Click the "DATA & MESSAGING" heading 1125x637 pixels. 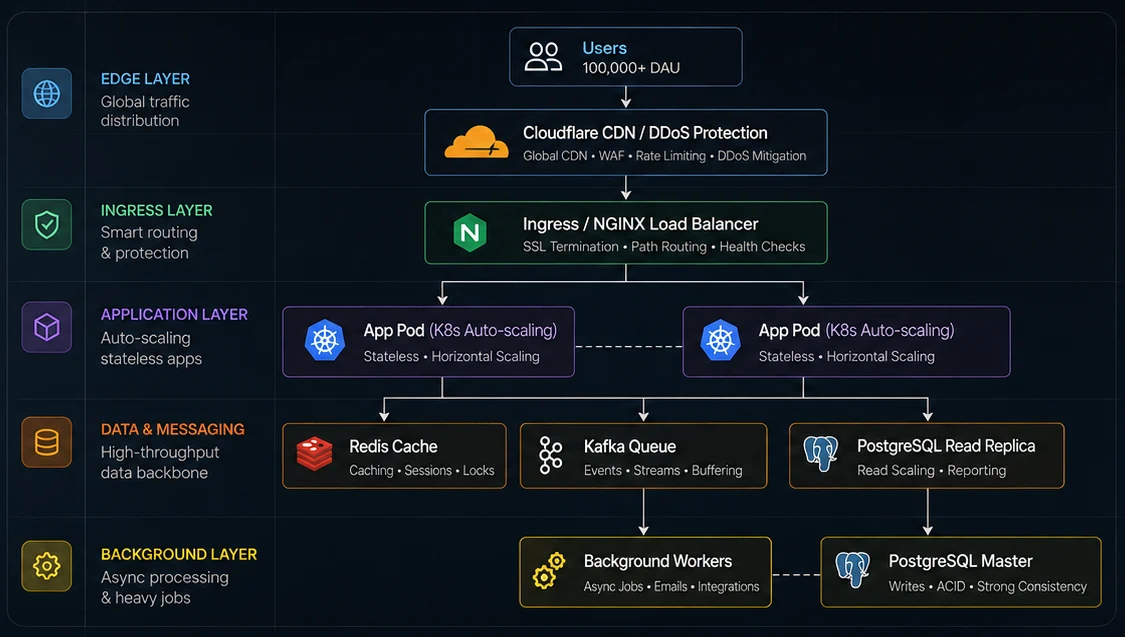172,429
